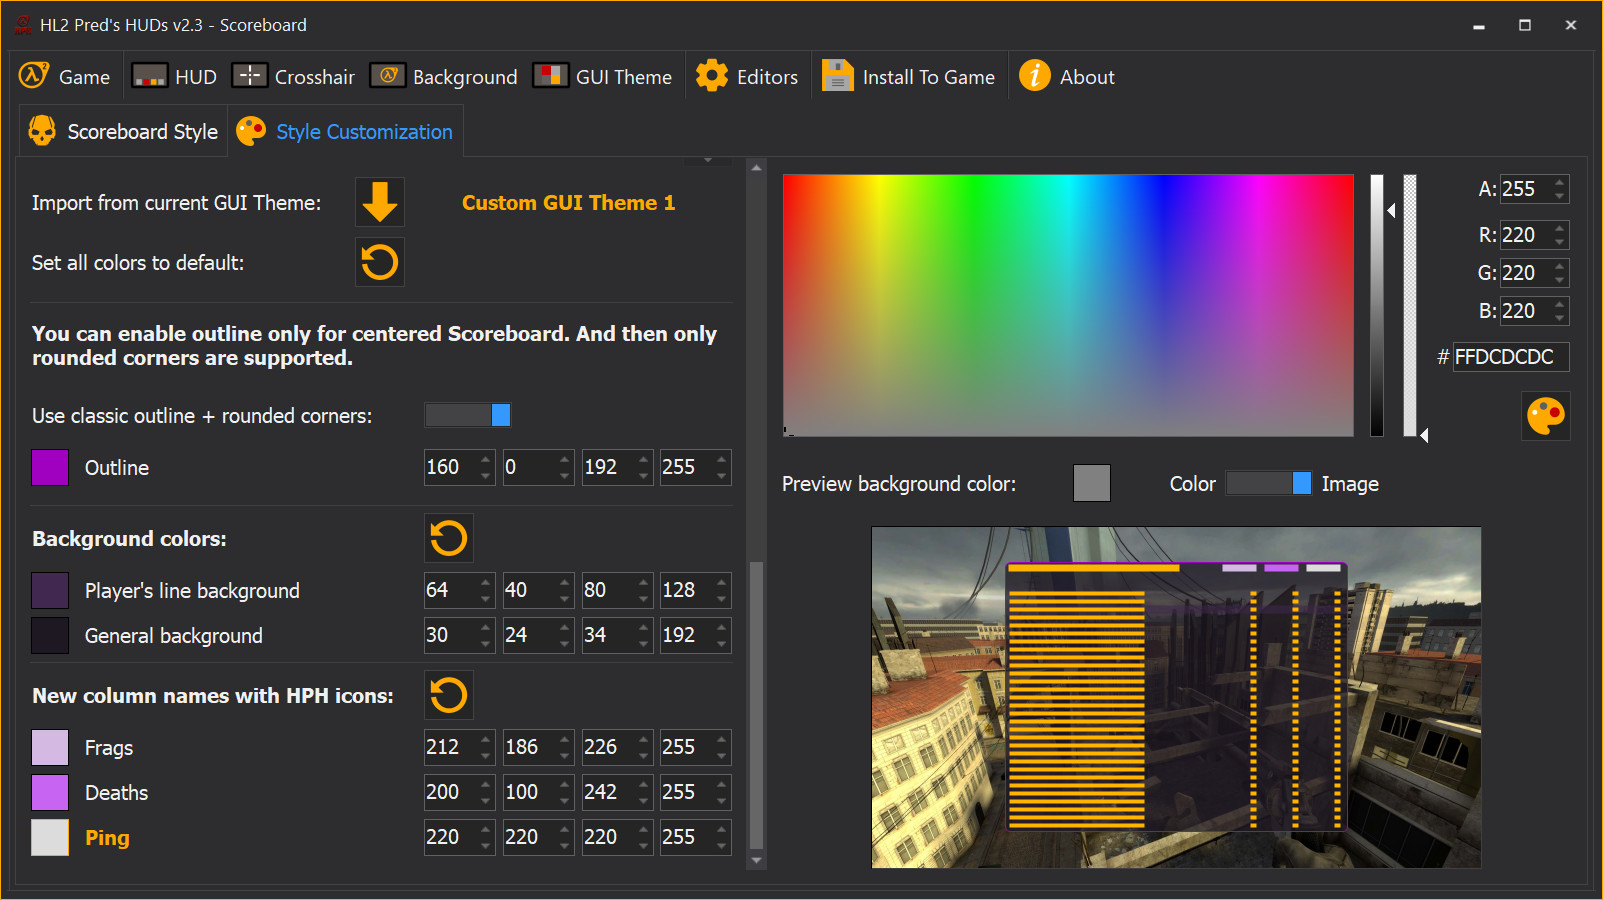Click the Scoreboard Style mask icon
1603x900 pixels.
click(41, 130)
